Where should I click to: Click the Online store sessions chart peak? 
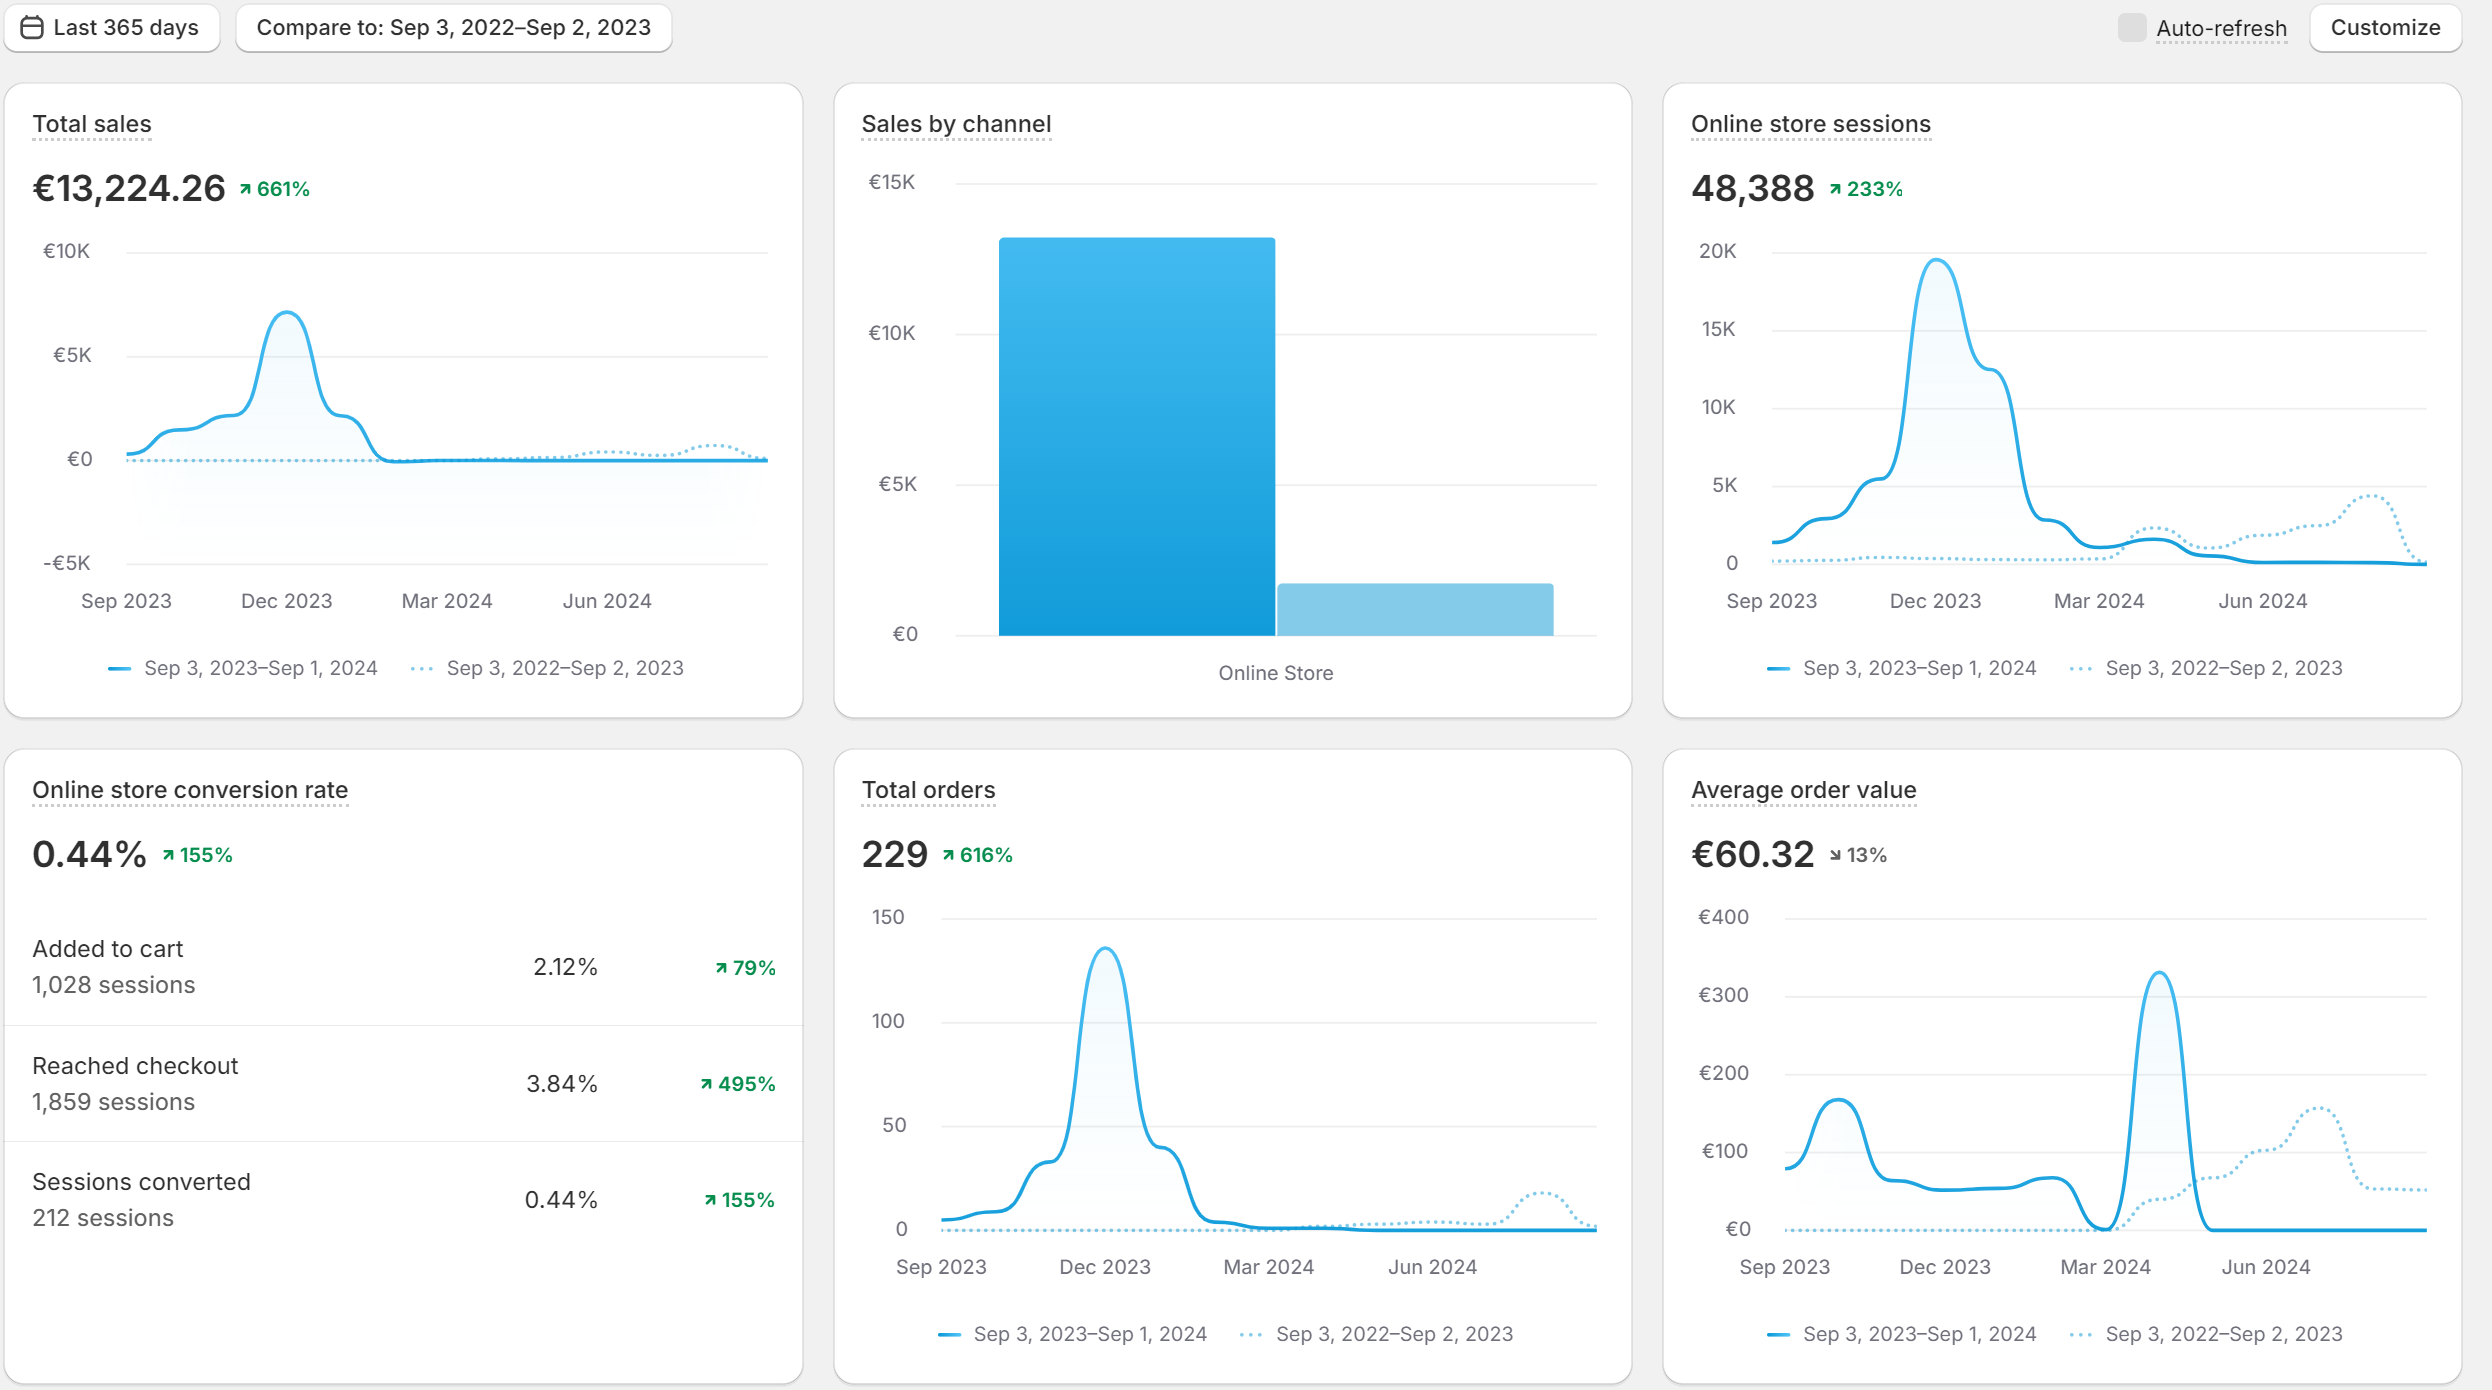tap(1938, 260)
